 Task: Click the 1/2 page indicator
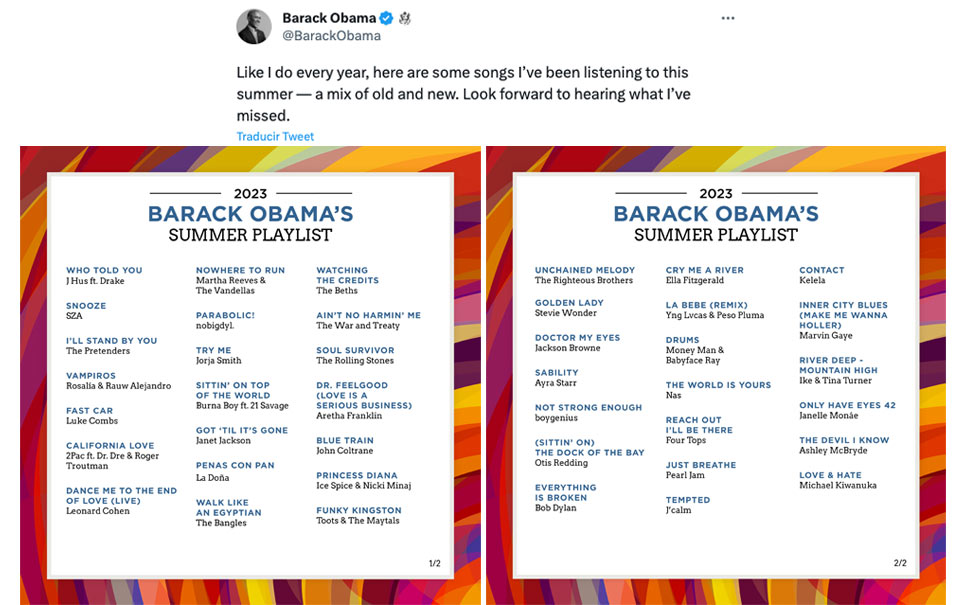pos(435,563)
